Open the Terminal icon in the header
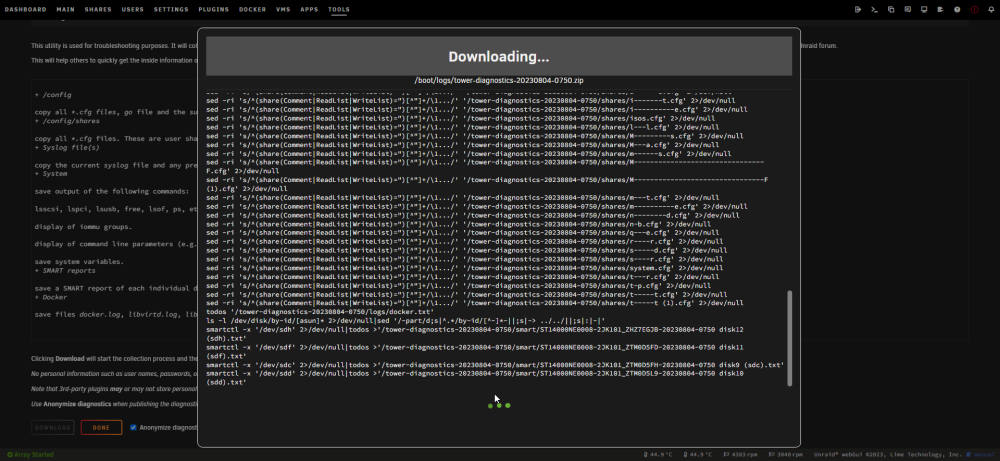The image size is (1000, 461). (x=874, y=10)
